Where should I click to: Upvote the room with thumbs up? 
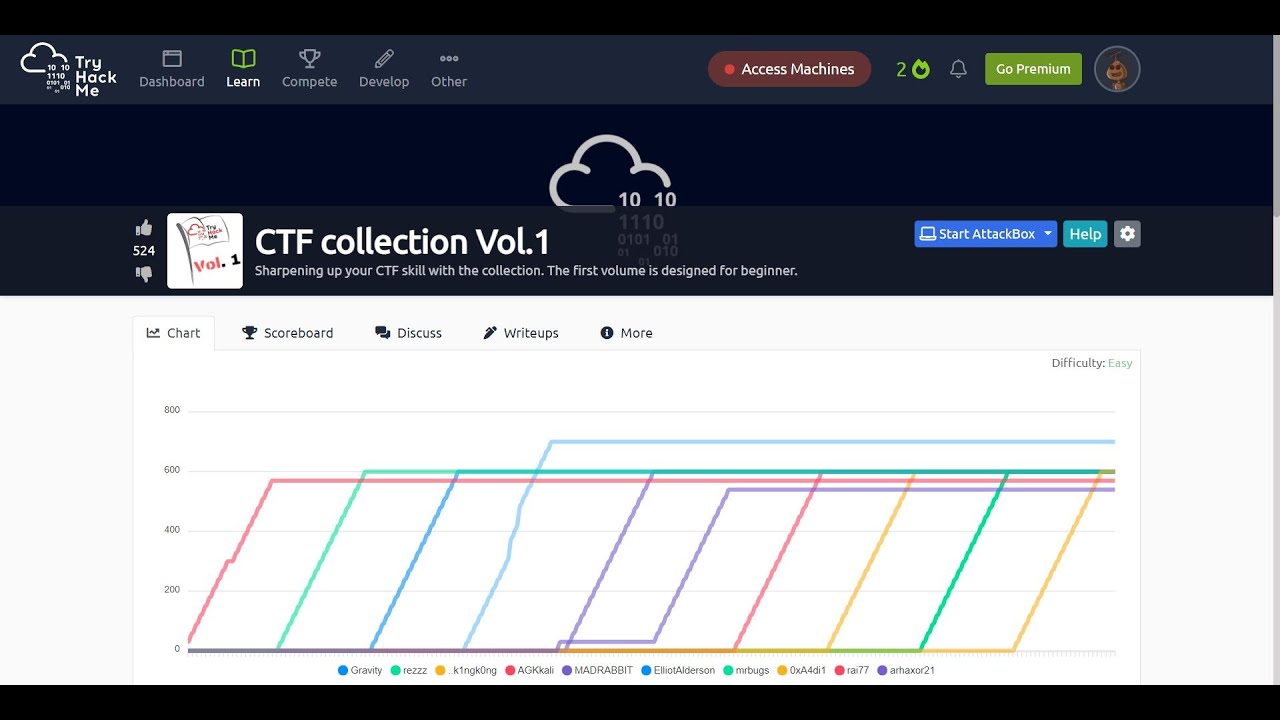(x=144, y=228)
